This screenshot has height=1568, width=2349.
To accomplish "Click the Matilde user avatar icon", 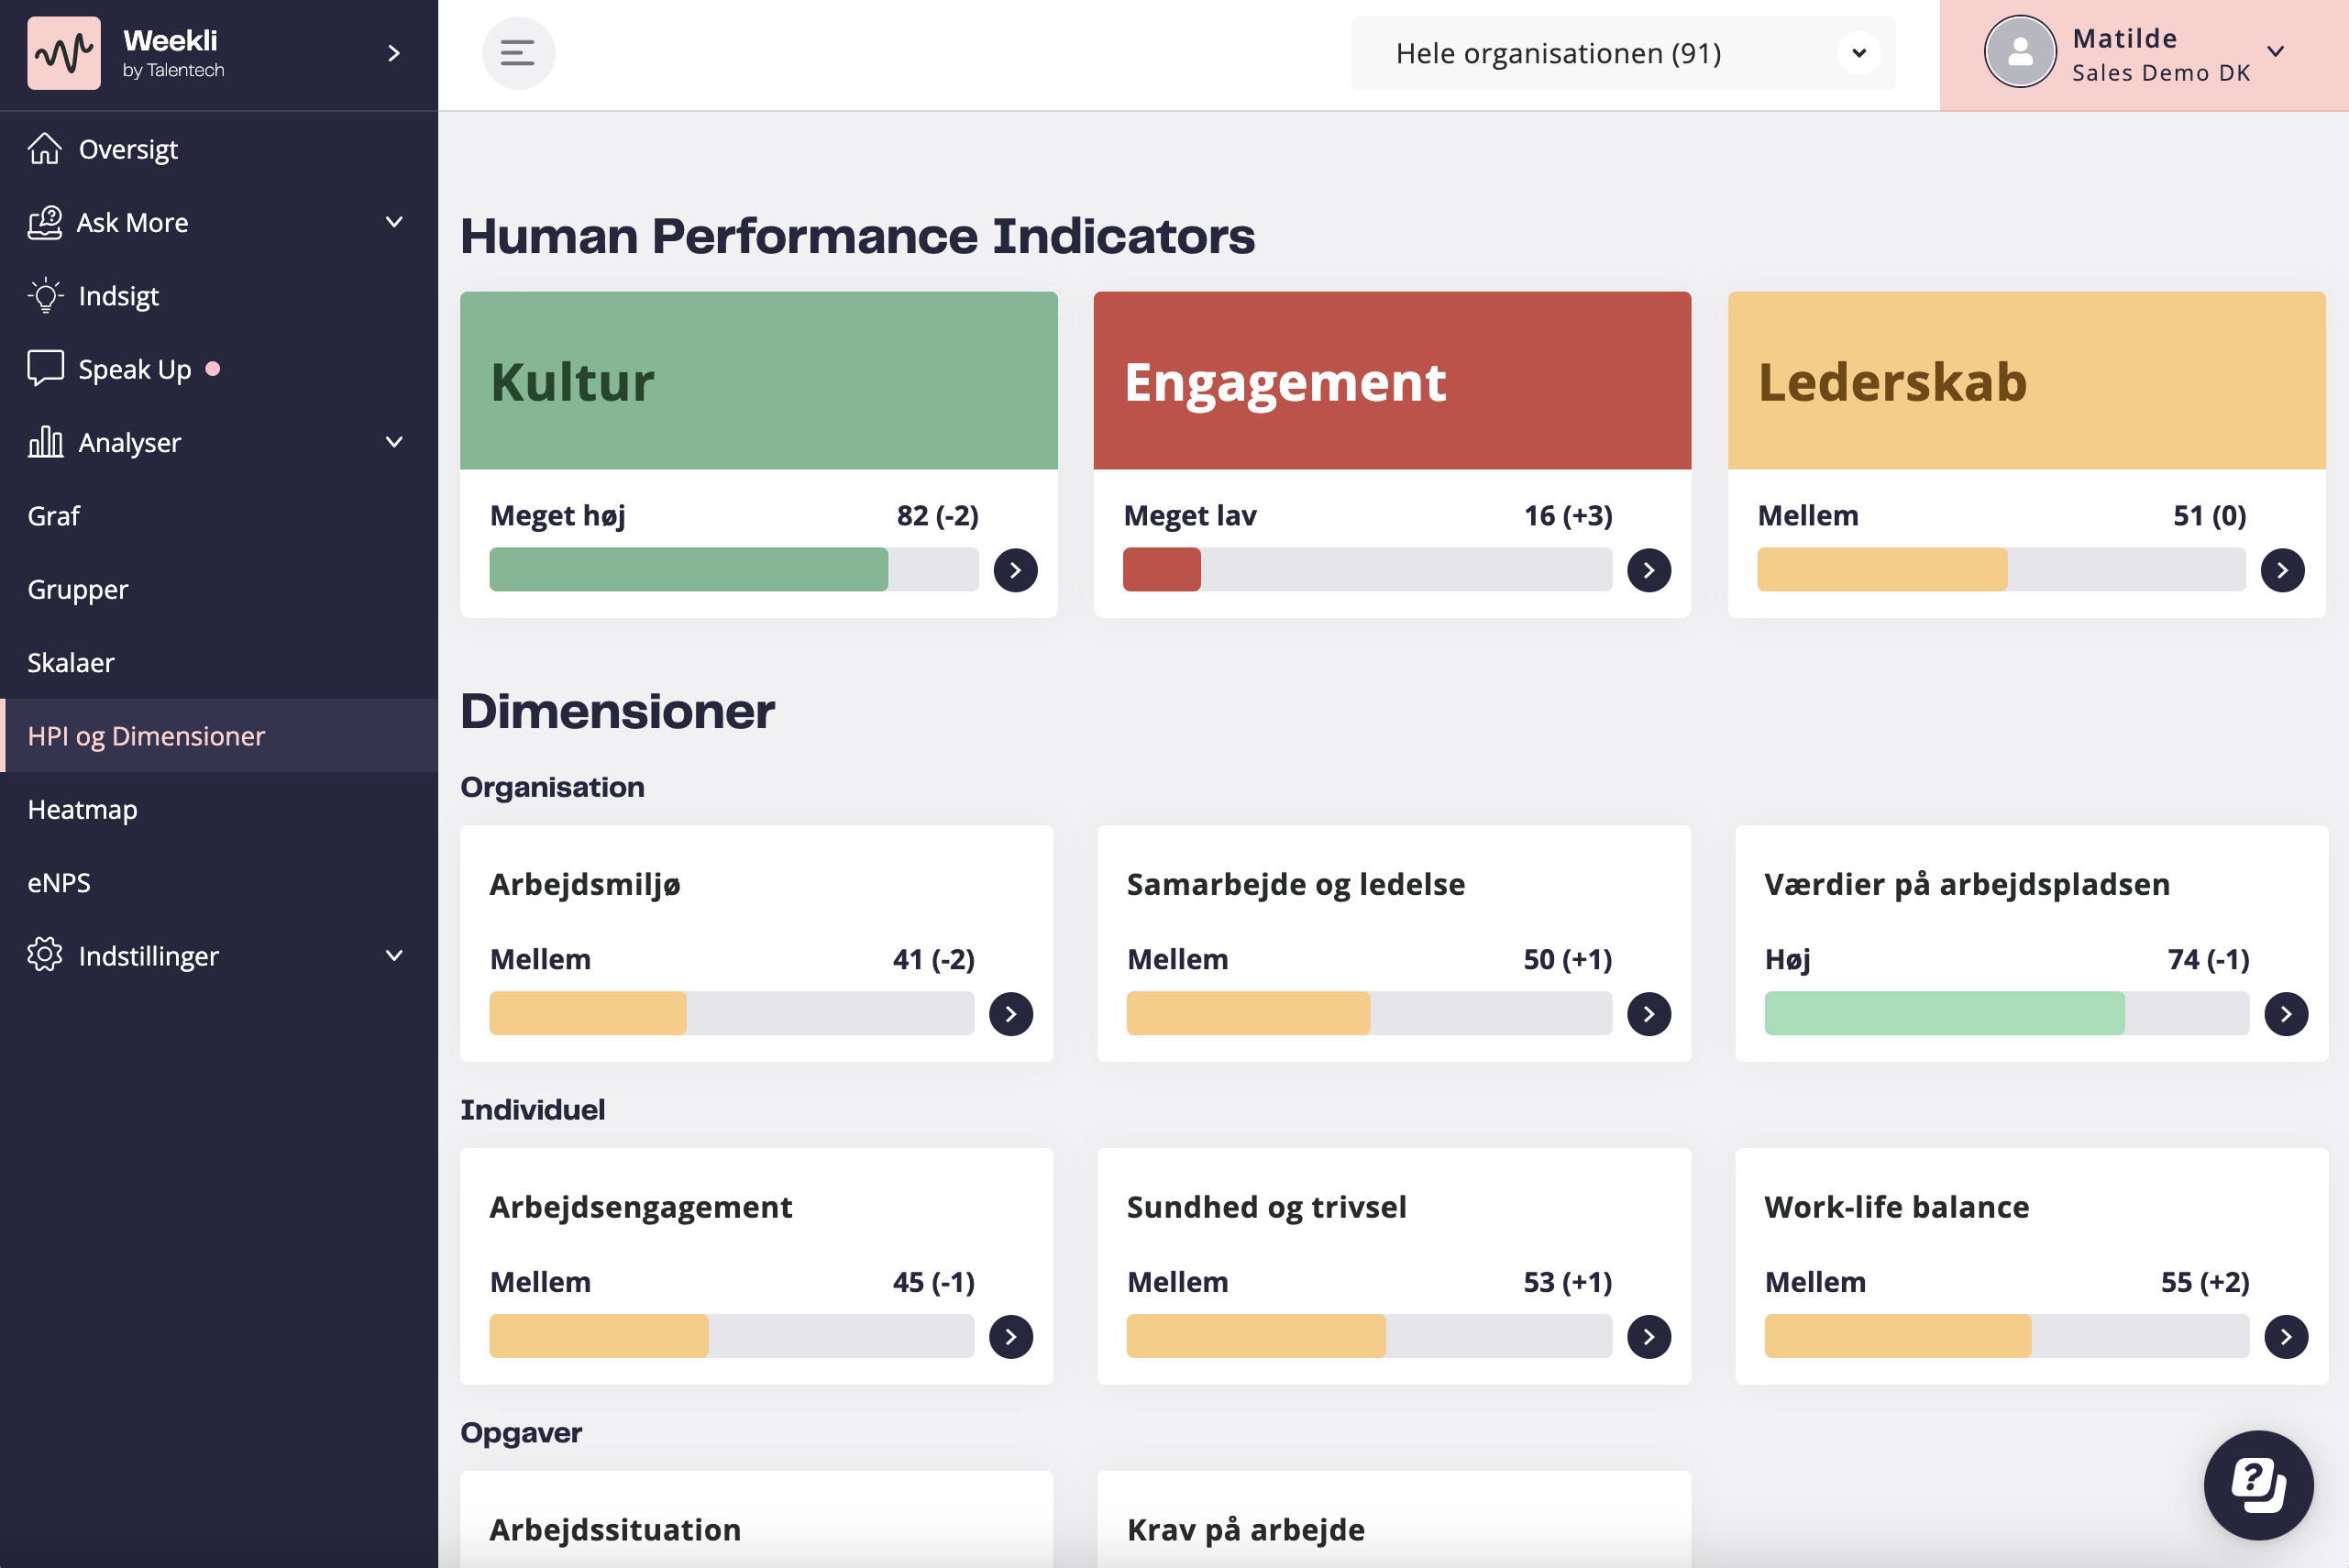I will [x=2019, y=52].
